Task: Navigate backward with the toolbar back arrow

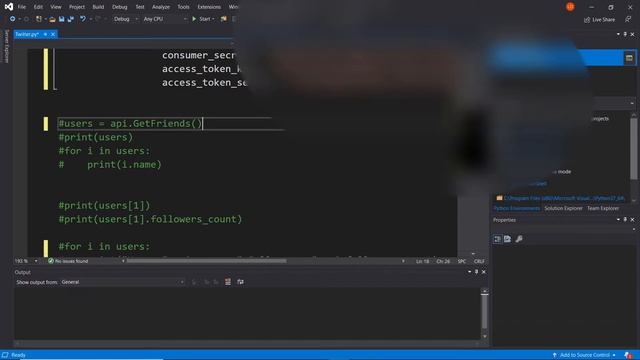Action: (x=12, y=19)
